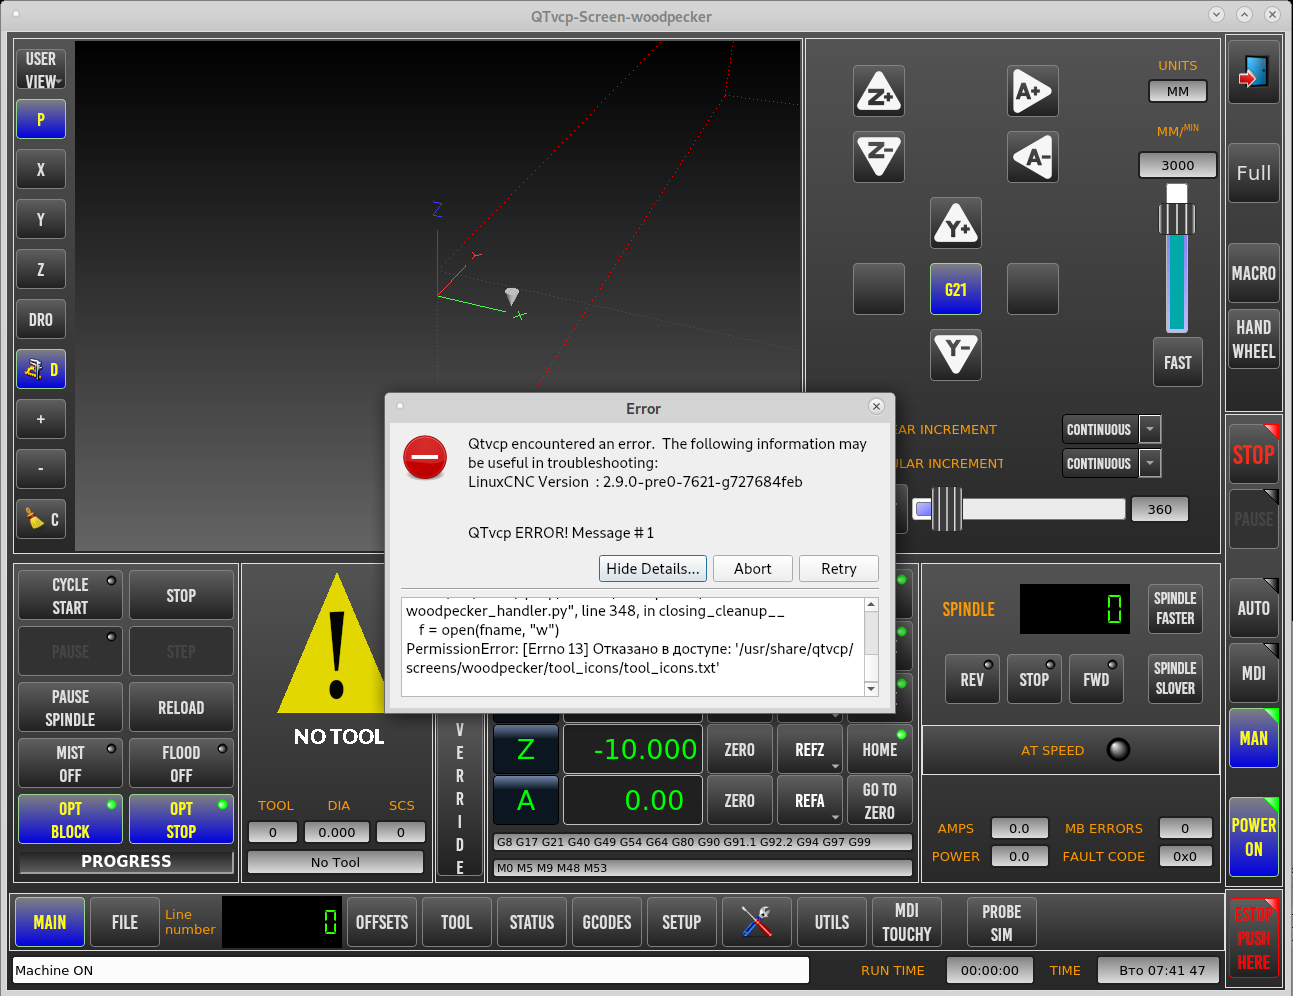This screenshot has height=996, width=1293.
Task: Open angular increment CONTINUOUS dropdown arrow
Action: (x=1150, y=463)
